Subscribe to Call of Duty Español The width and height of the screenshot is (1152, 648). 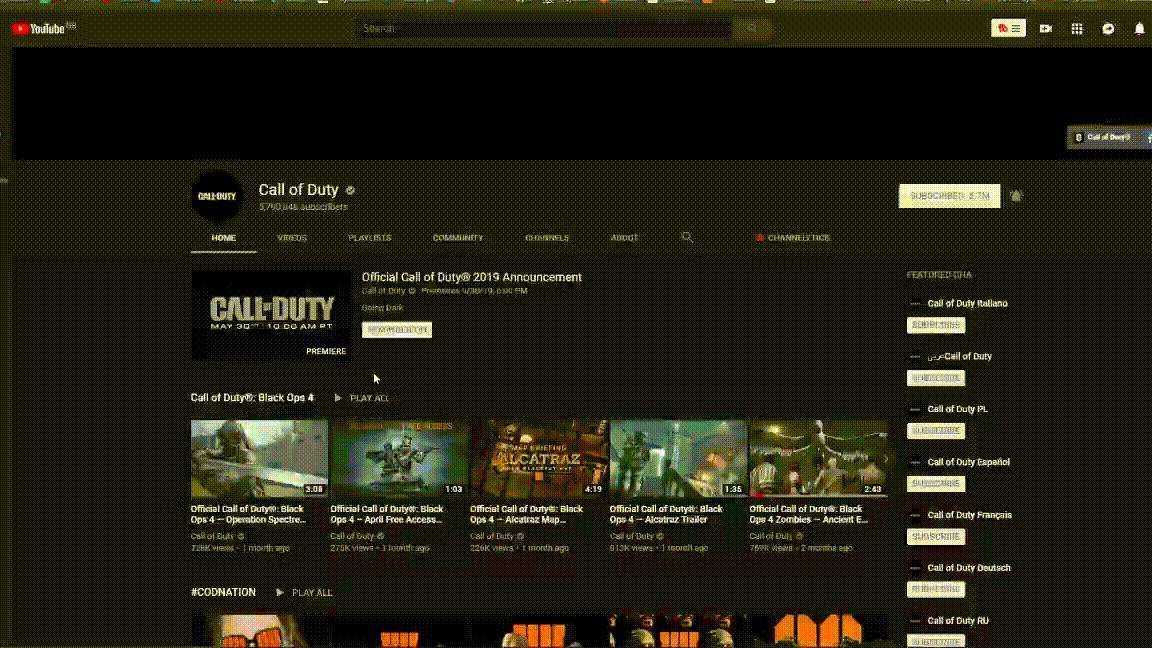click(936, 483)
